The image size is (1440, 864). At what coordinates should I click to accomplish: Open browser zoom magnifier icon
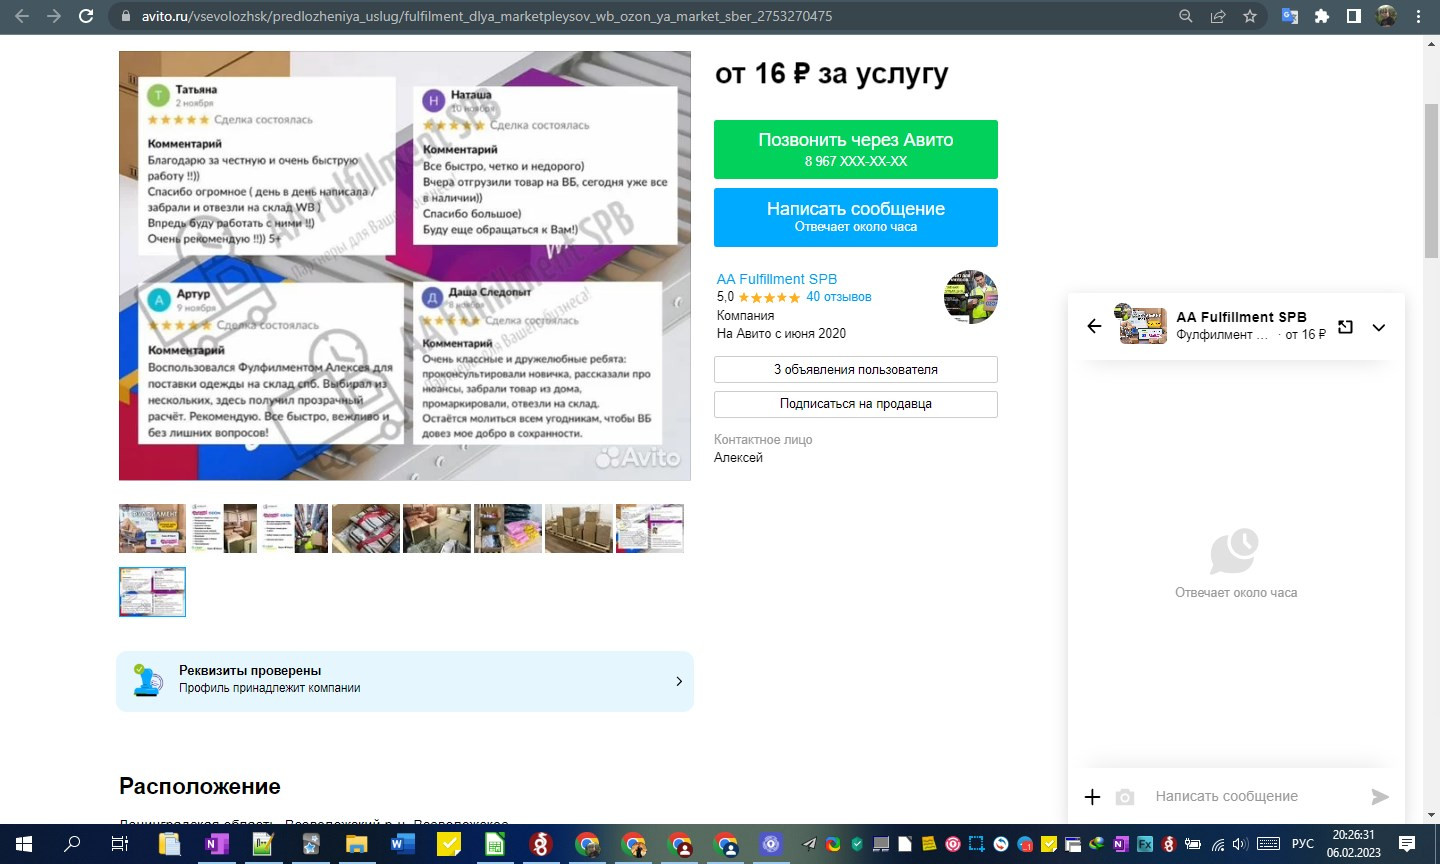tap(1186, 16)
